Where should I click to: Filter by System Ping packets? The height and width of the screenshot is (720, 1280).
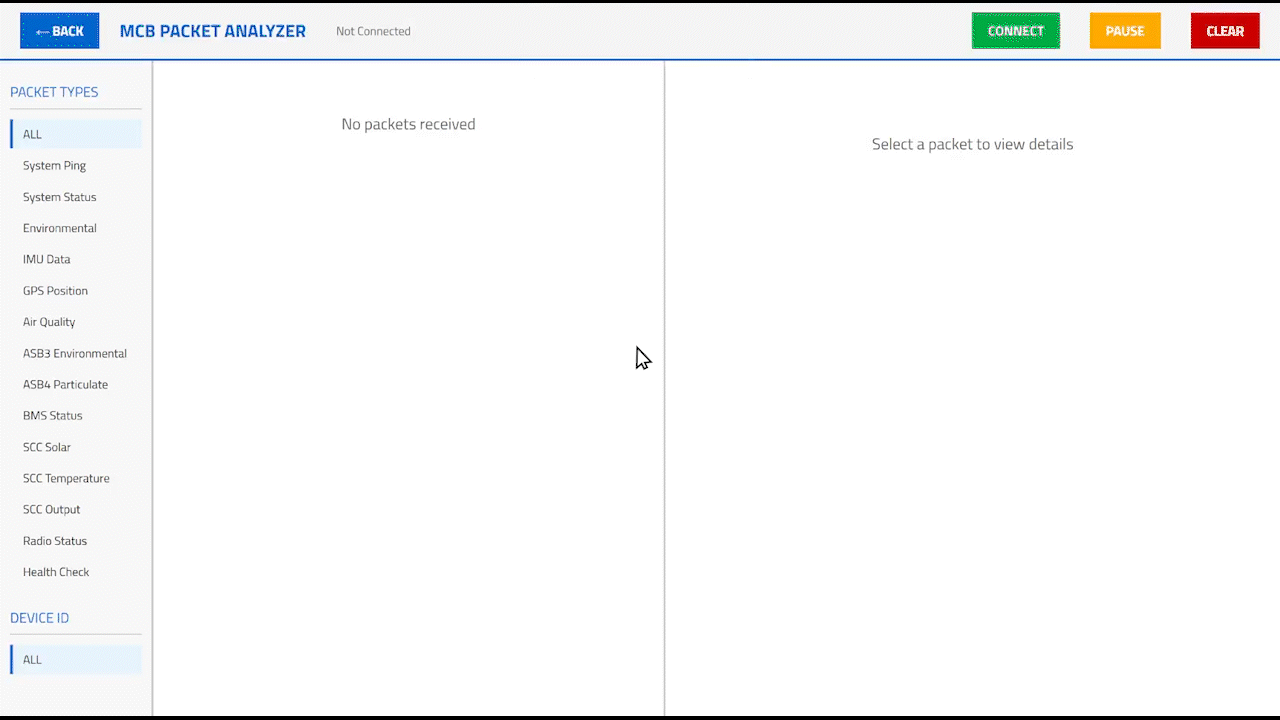[x=55, y=166]
